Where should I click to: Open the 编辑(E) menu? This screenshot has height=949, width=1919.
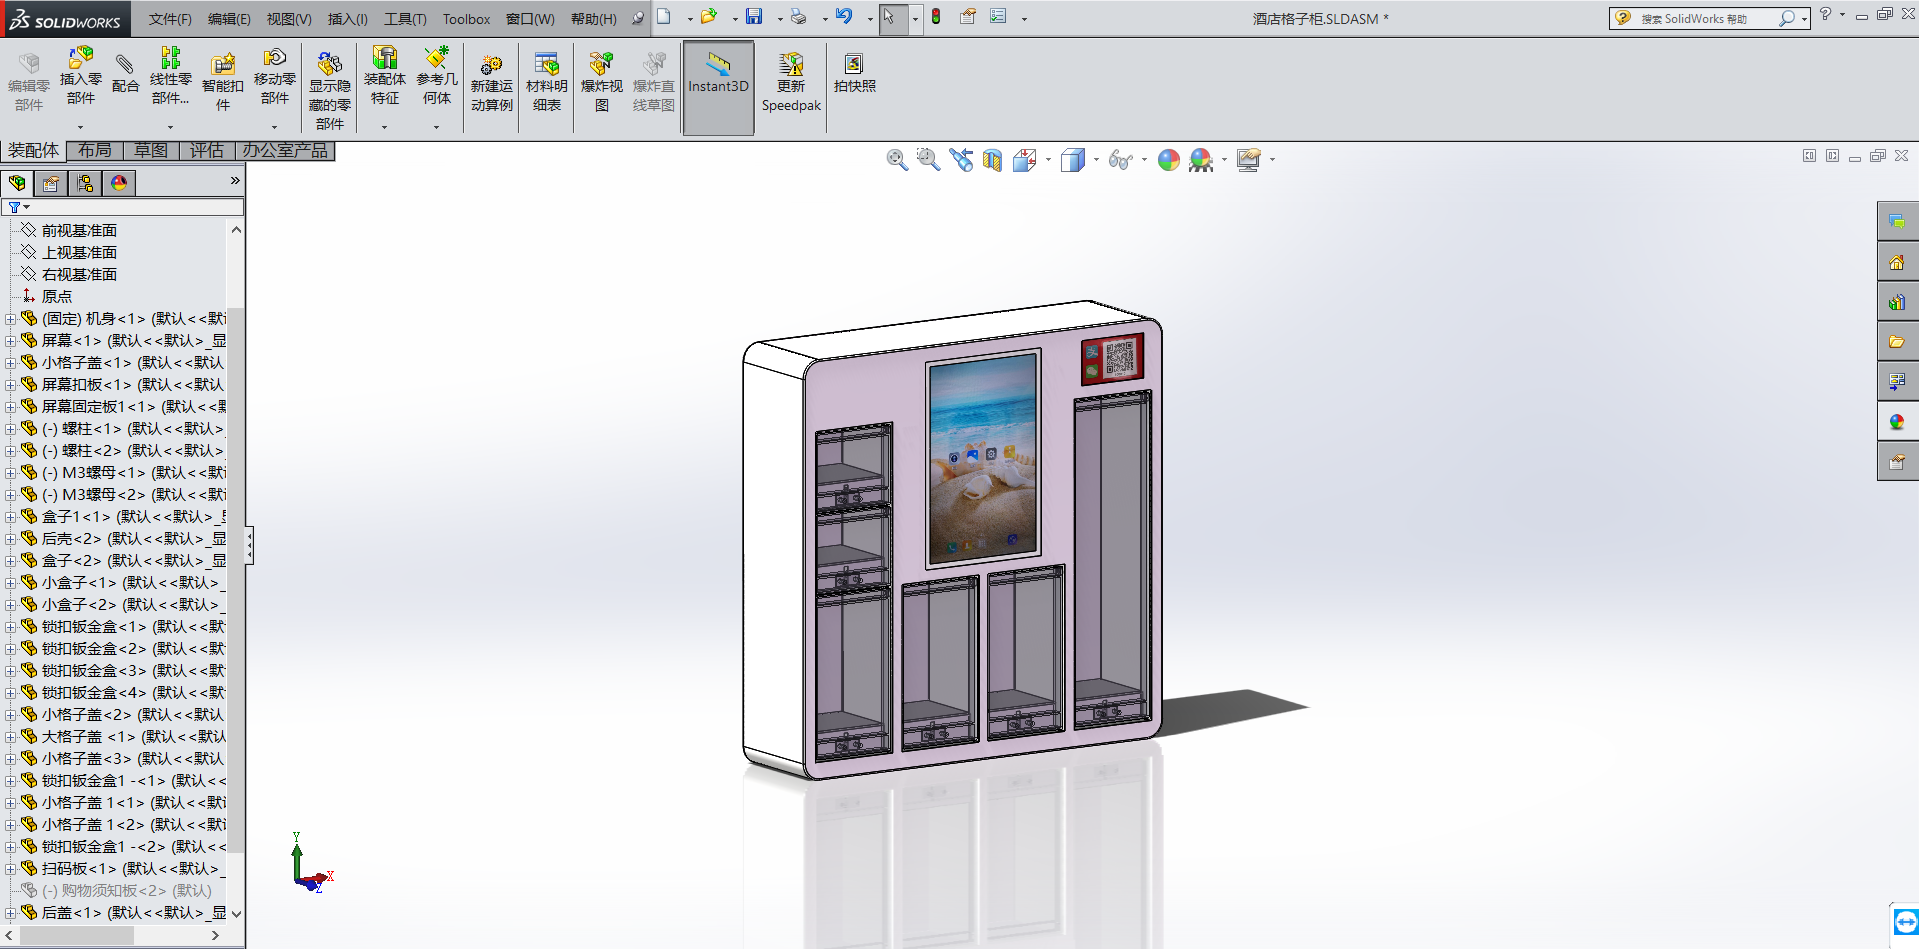pos(229,19)
